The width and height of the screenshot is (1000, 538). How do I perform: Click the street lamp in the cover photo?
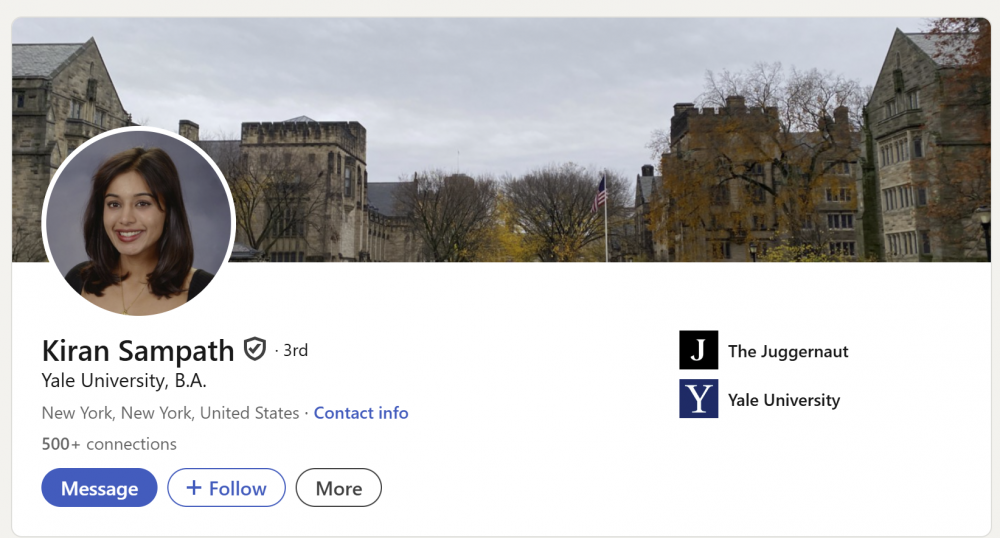tap(984, 222)
